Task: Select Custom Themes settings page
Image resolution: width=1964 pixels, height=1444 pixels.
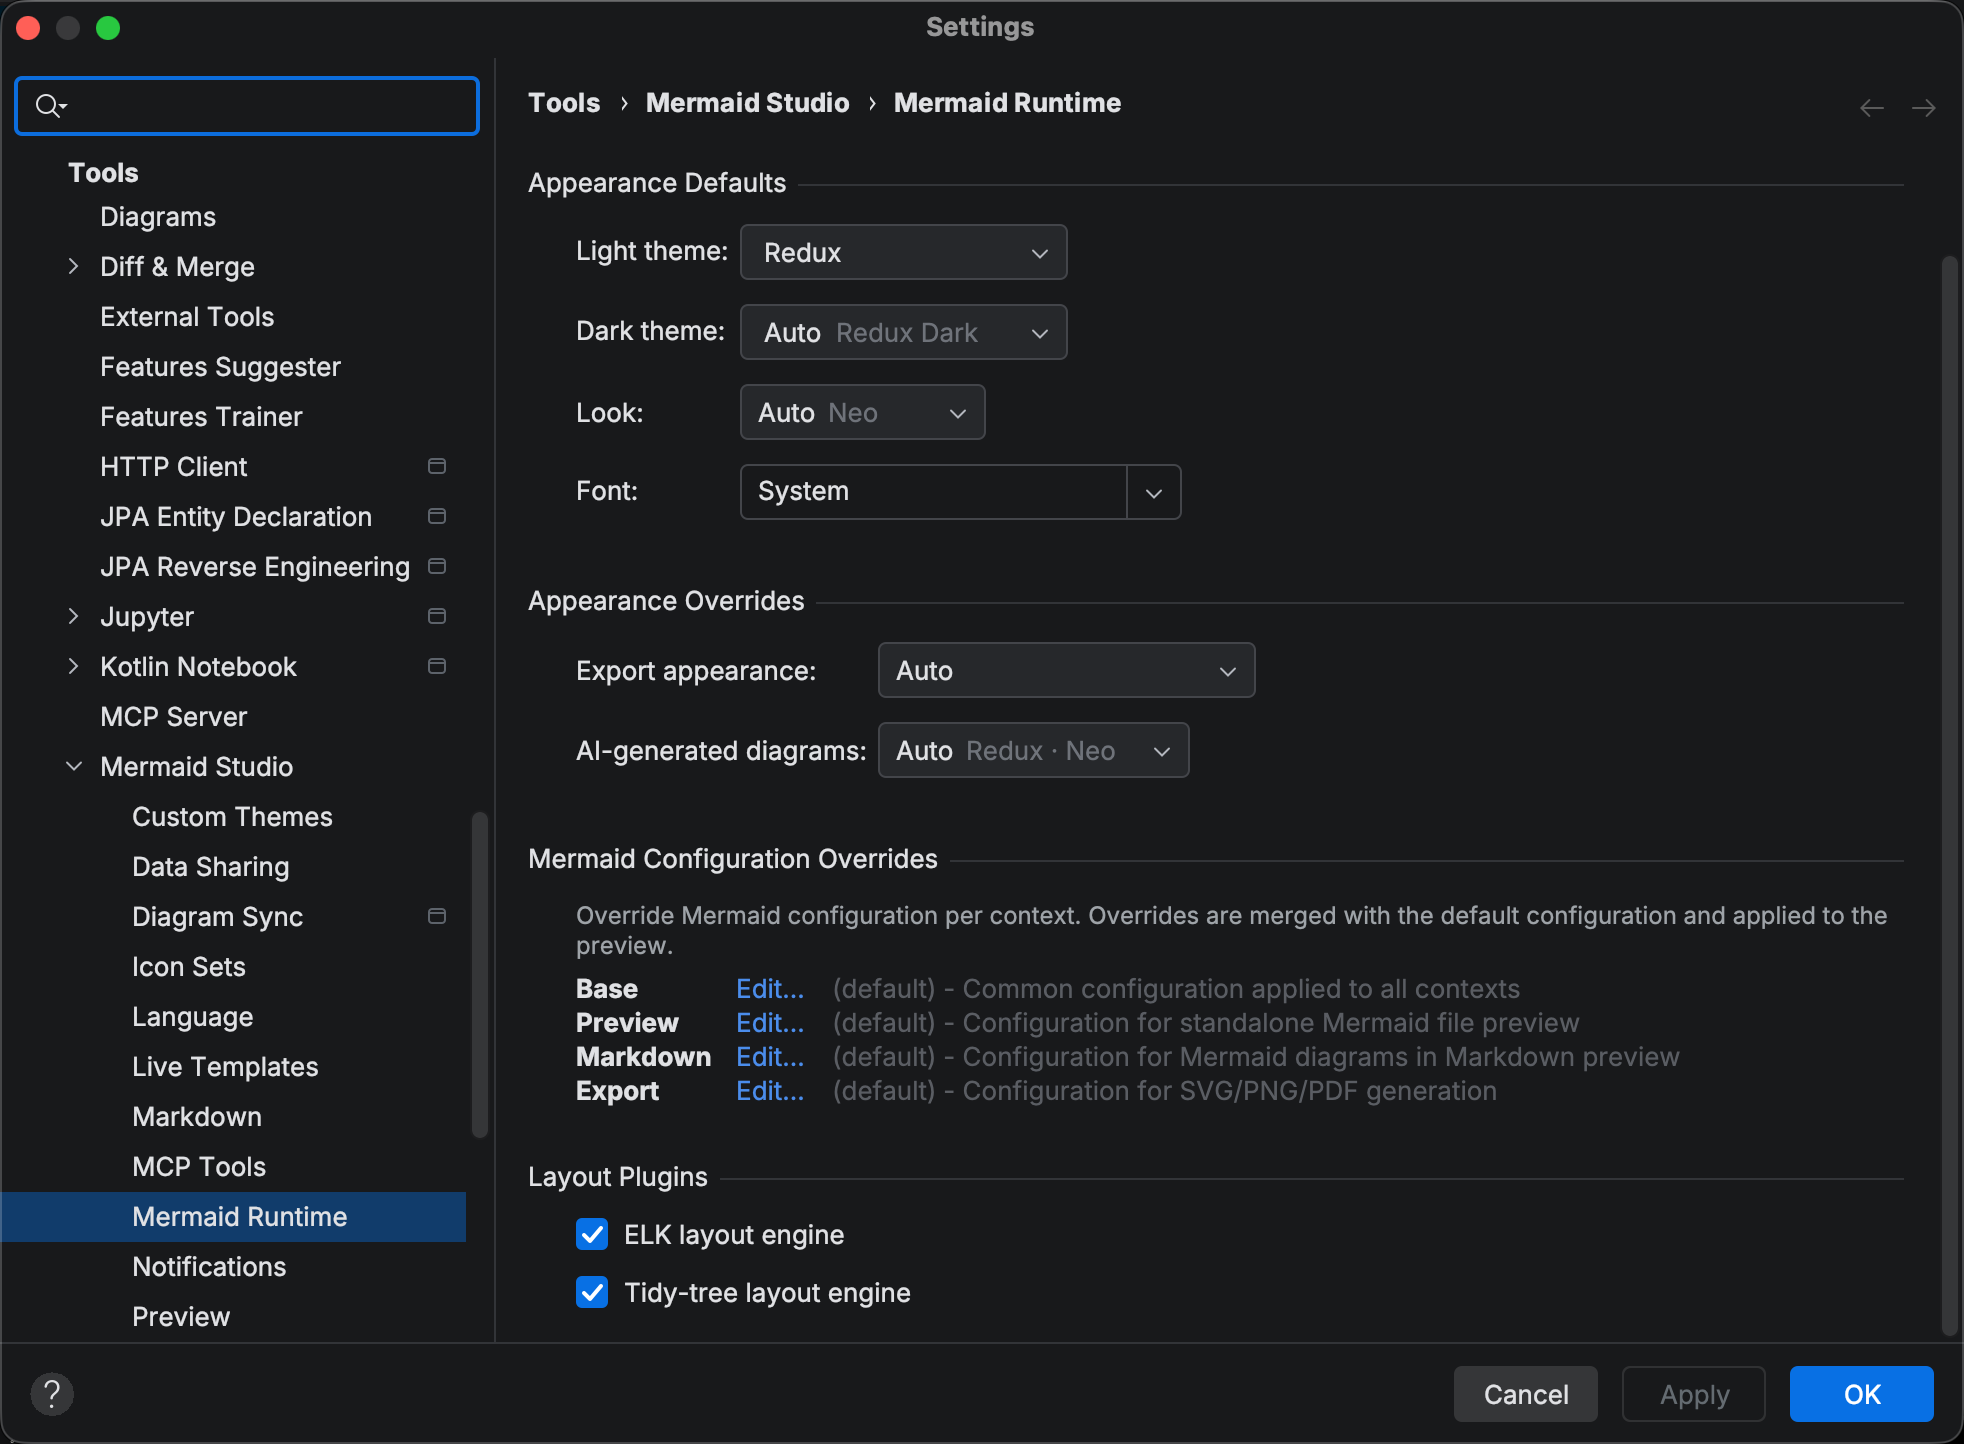Action: [232, 817]
